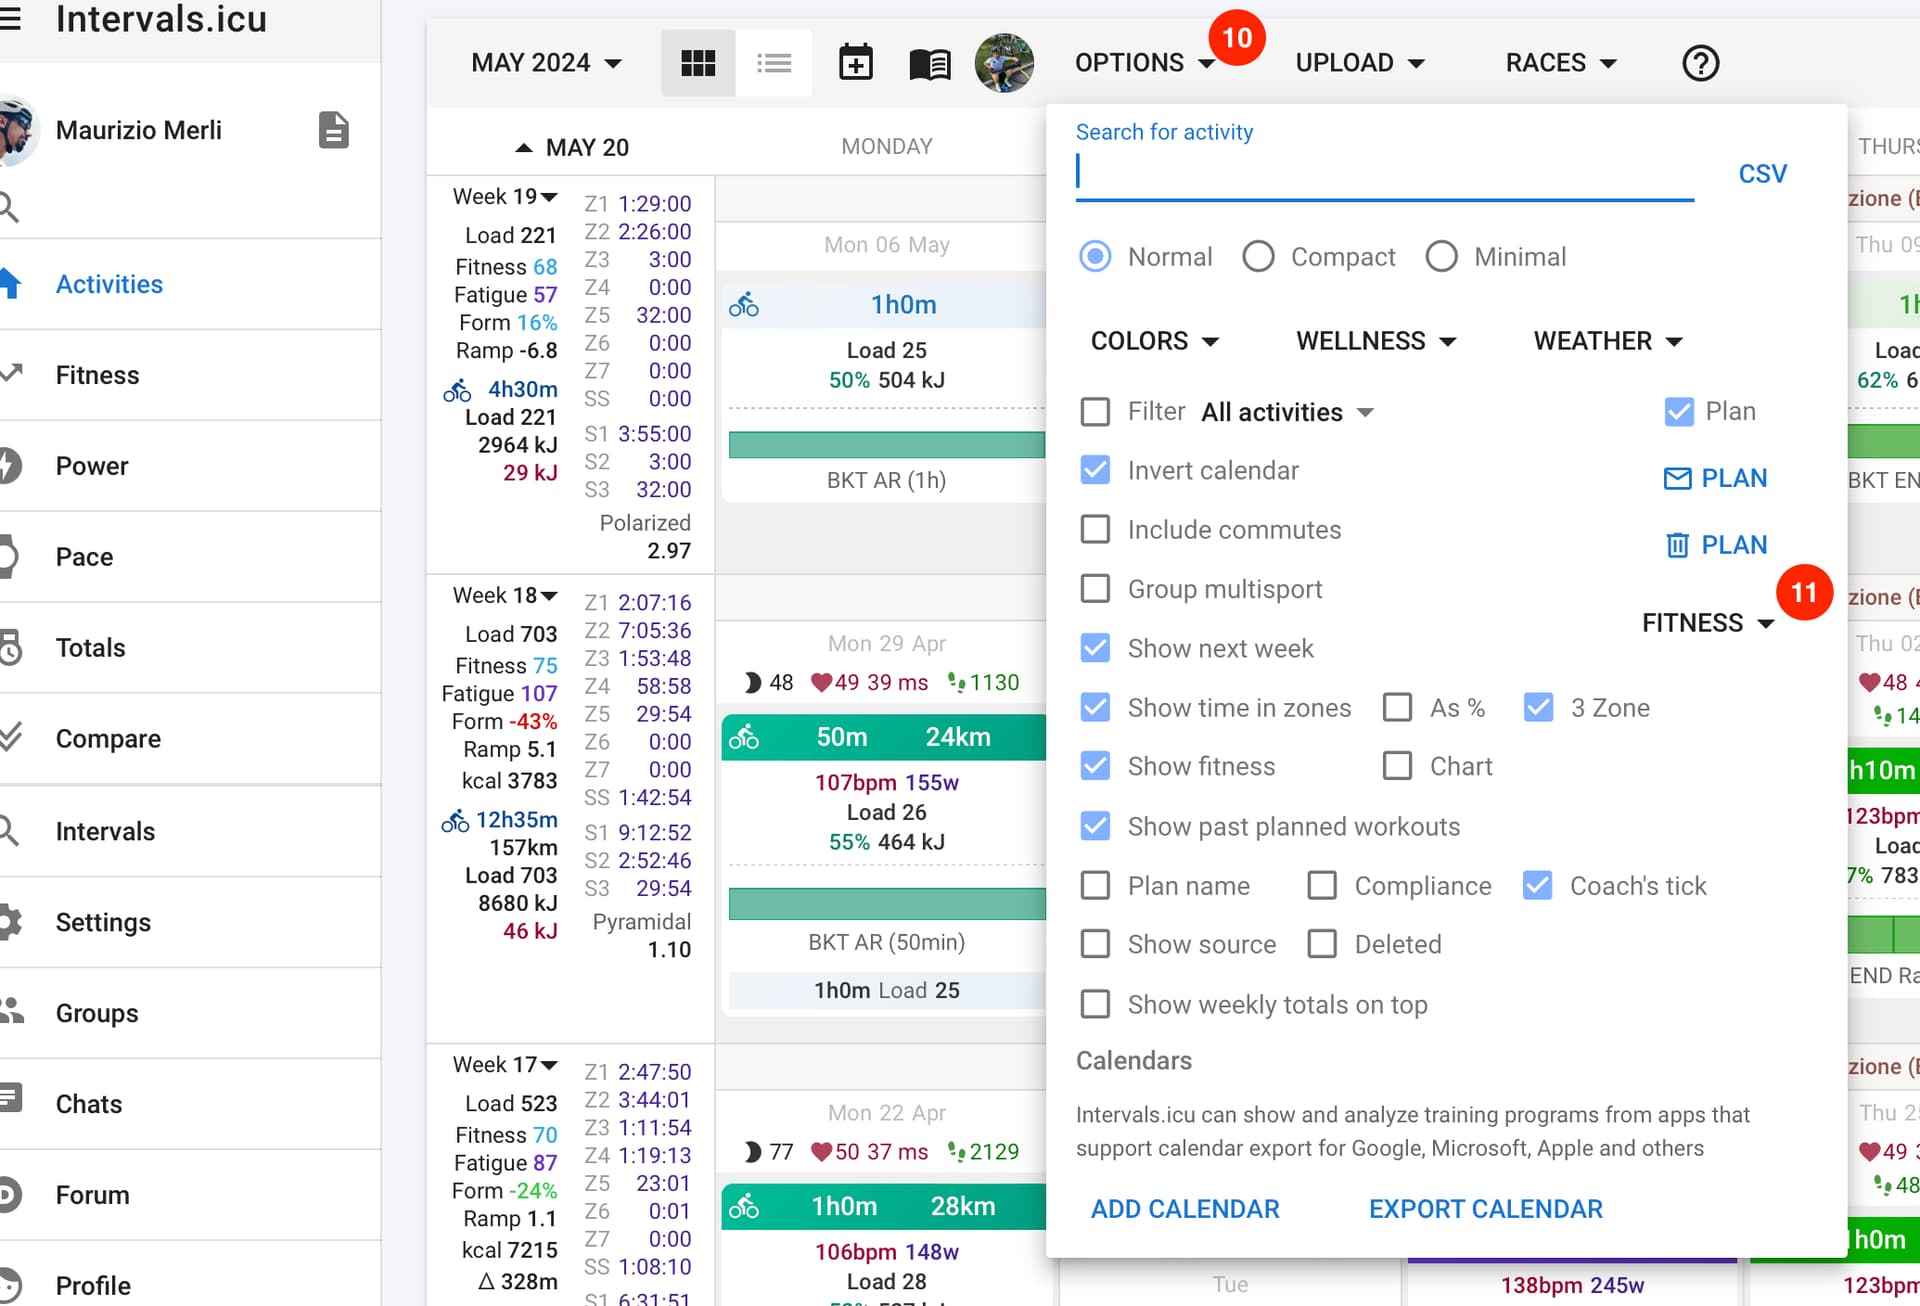The image size is (1920, 1306).
Task: Toggle Show time in zones checkbox
Action: point(1095,707)
